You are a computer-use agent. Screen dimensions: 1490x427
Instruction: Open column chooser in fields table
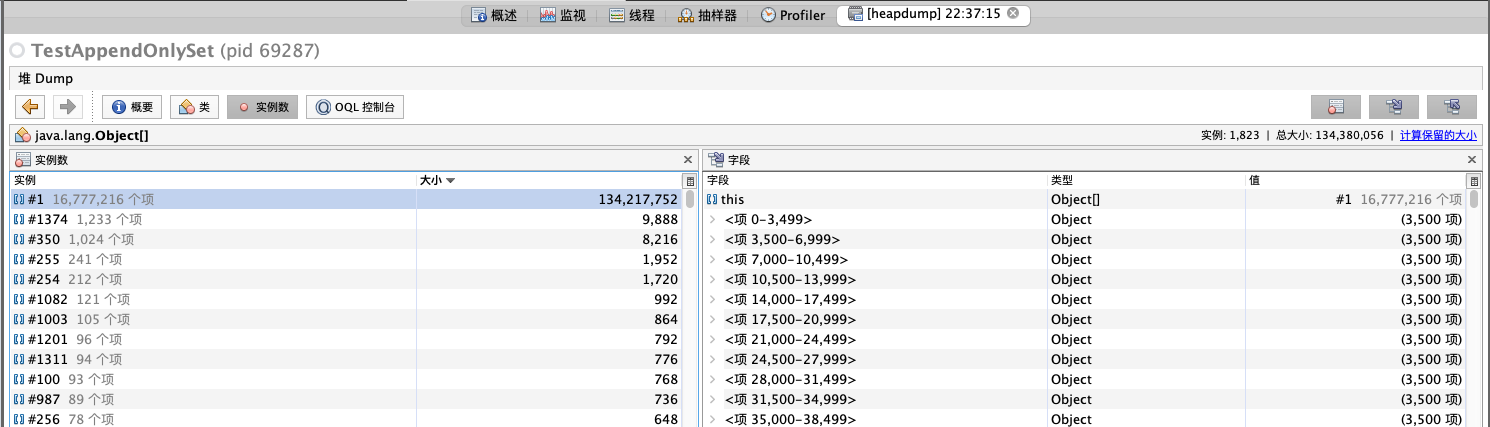point(1473,181)
